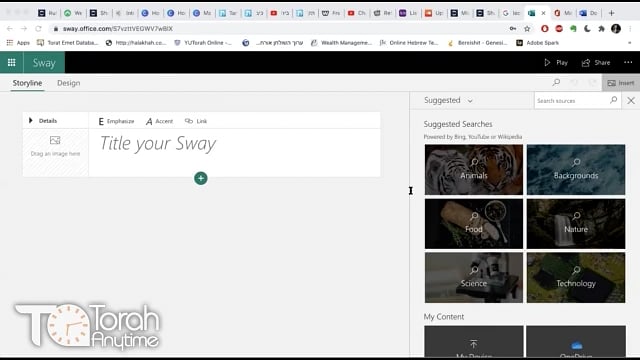Open the Online Hebrew bookmark
The height and width of the screenshot is (360, 640).
pyautogui.click(x=409, y=42)
